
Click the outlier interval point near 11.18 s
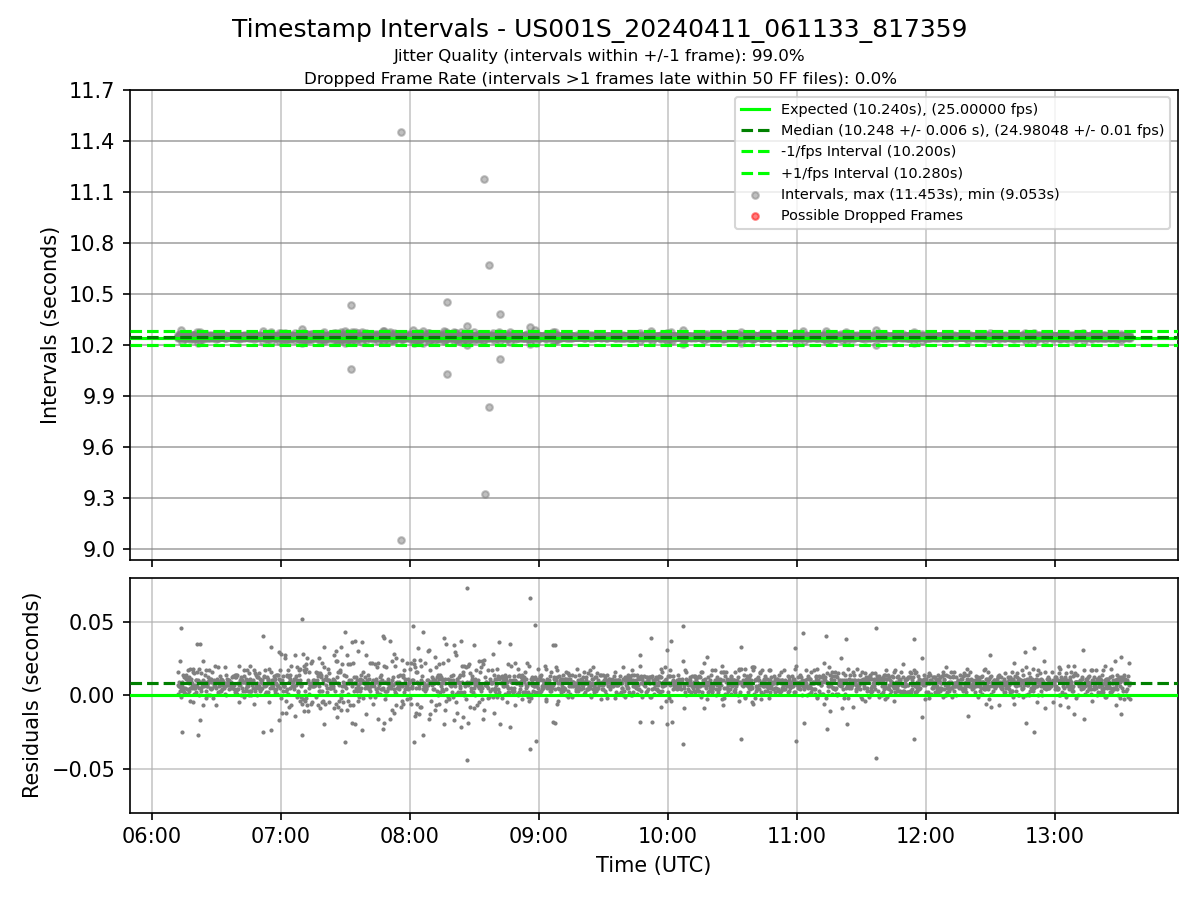point(484,179)
